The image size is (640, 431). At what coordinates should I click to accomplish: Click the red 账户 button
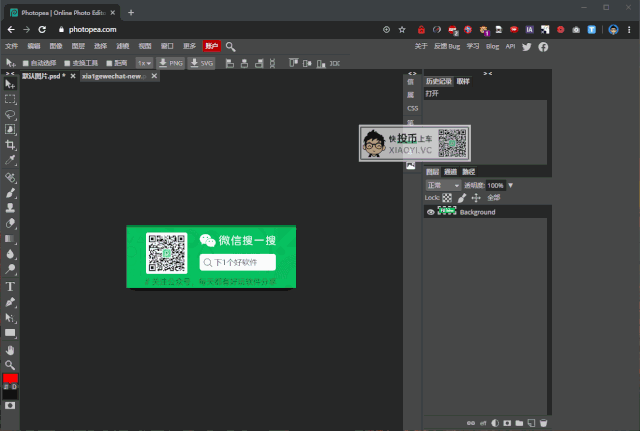click(x=211, y=46)
